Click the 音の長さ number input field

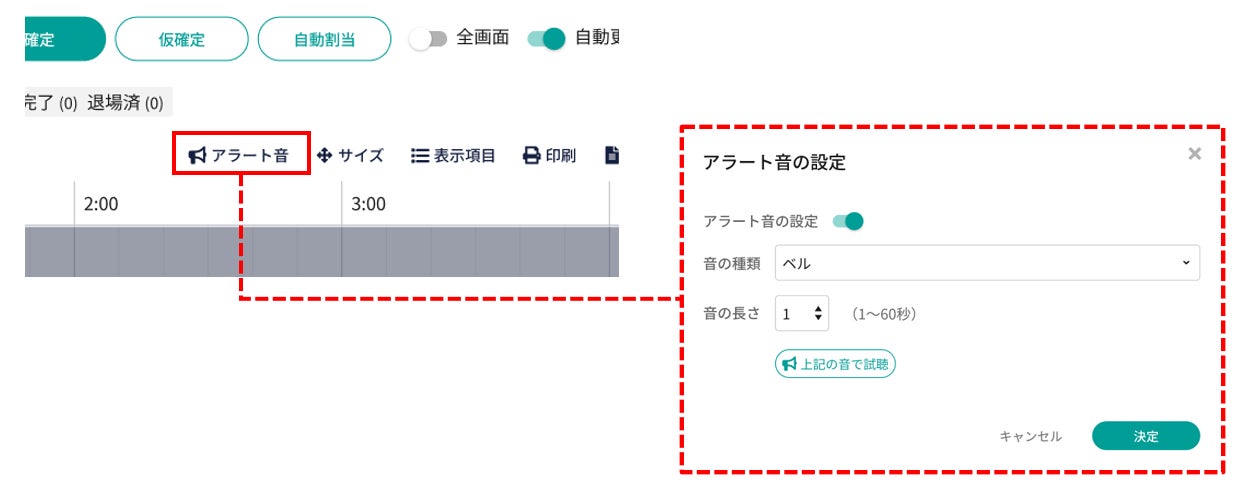(x=792, y=314)
